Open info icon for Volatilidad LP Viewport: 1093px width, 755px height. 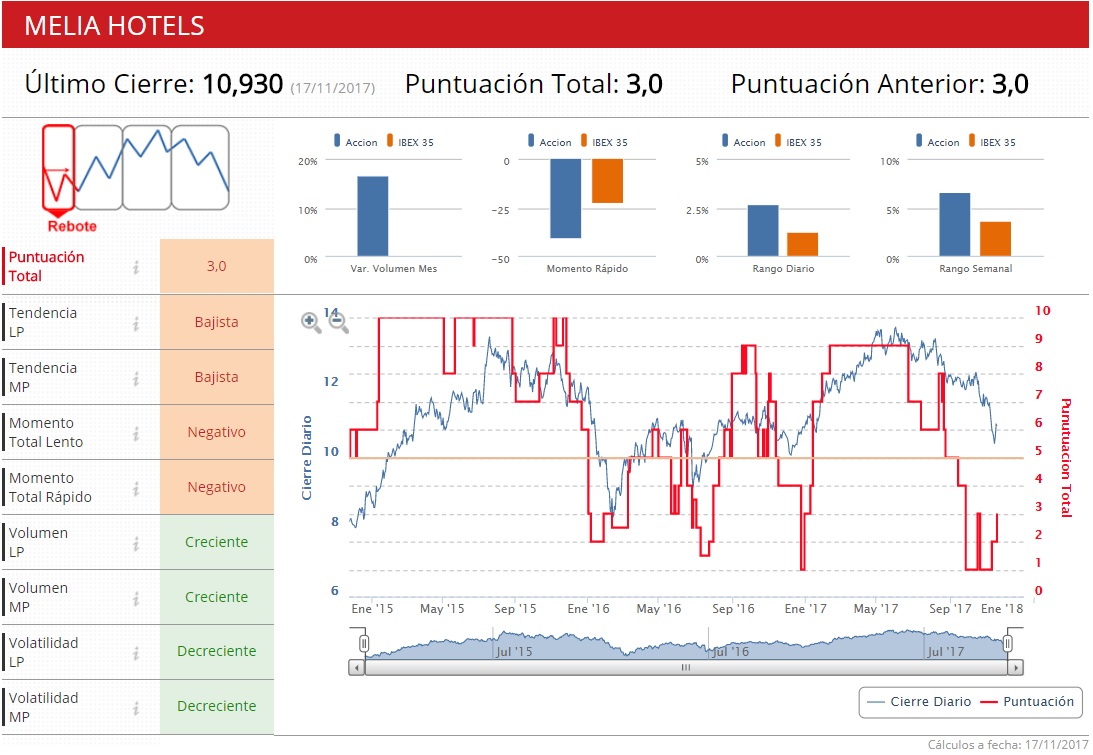[x=137, y=653]
